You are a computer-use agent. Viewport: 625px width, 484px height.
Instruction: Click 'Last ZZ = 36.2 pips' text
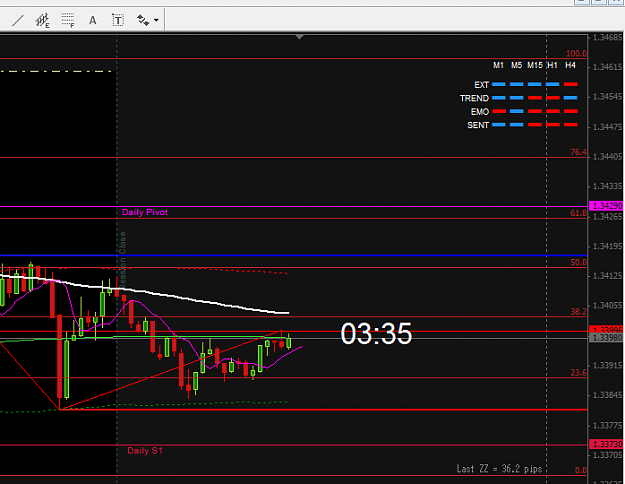[x=499, y=468]
